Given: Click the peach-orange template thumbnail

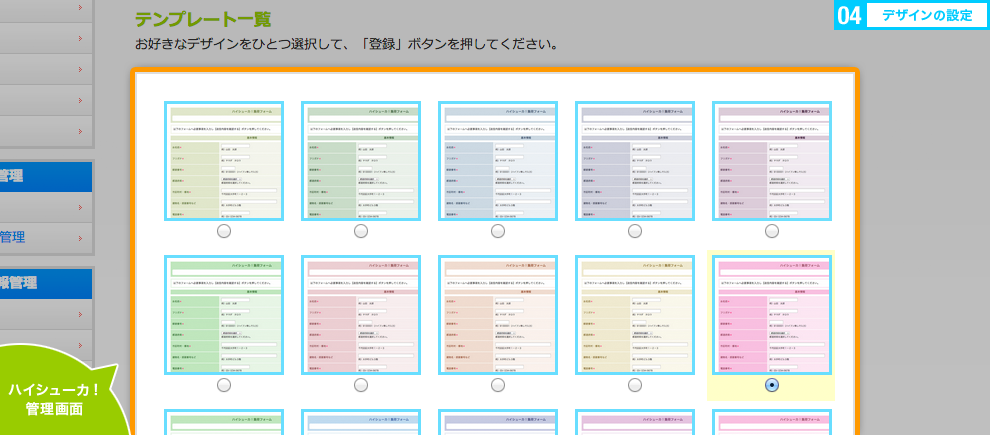Looking at the screenshot, I should 498,315.
